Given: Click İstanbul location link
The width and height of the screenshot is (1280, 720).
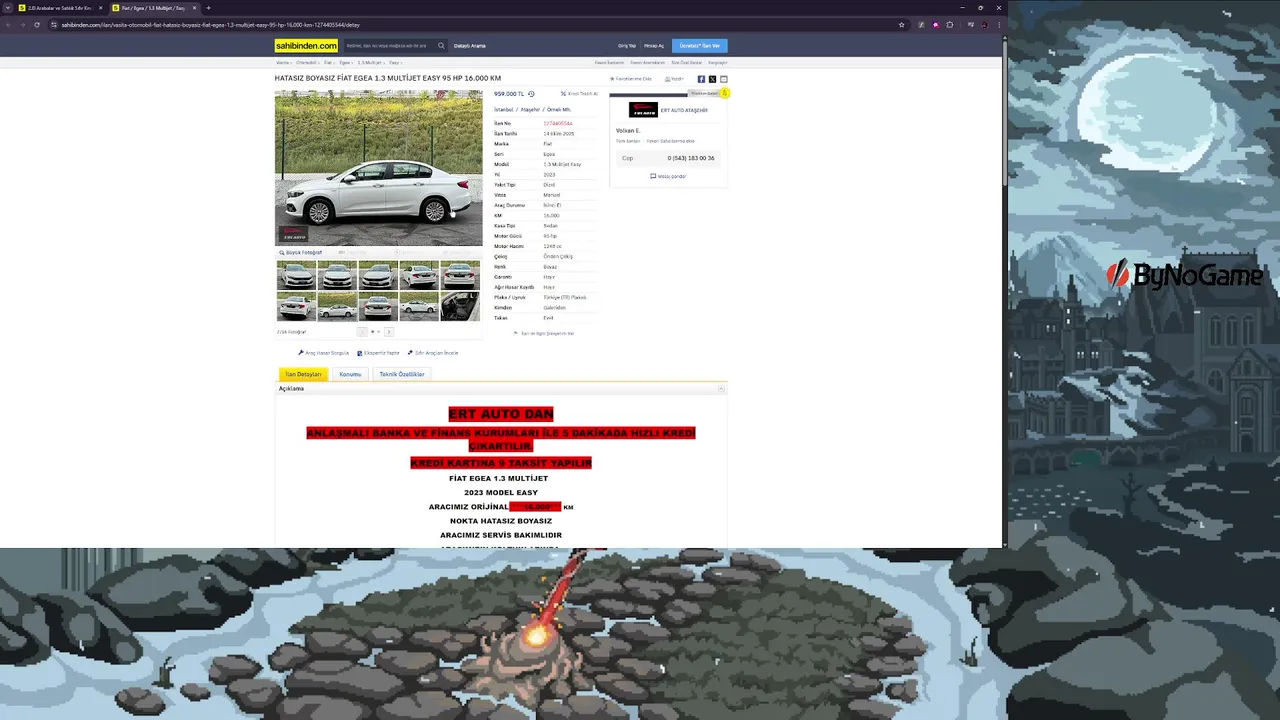Looking at the screenshot, I should (x=504, y=109).
